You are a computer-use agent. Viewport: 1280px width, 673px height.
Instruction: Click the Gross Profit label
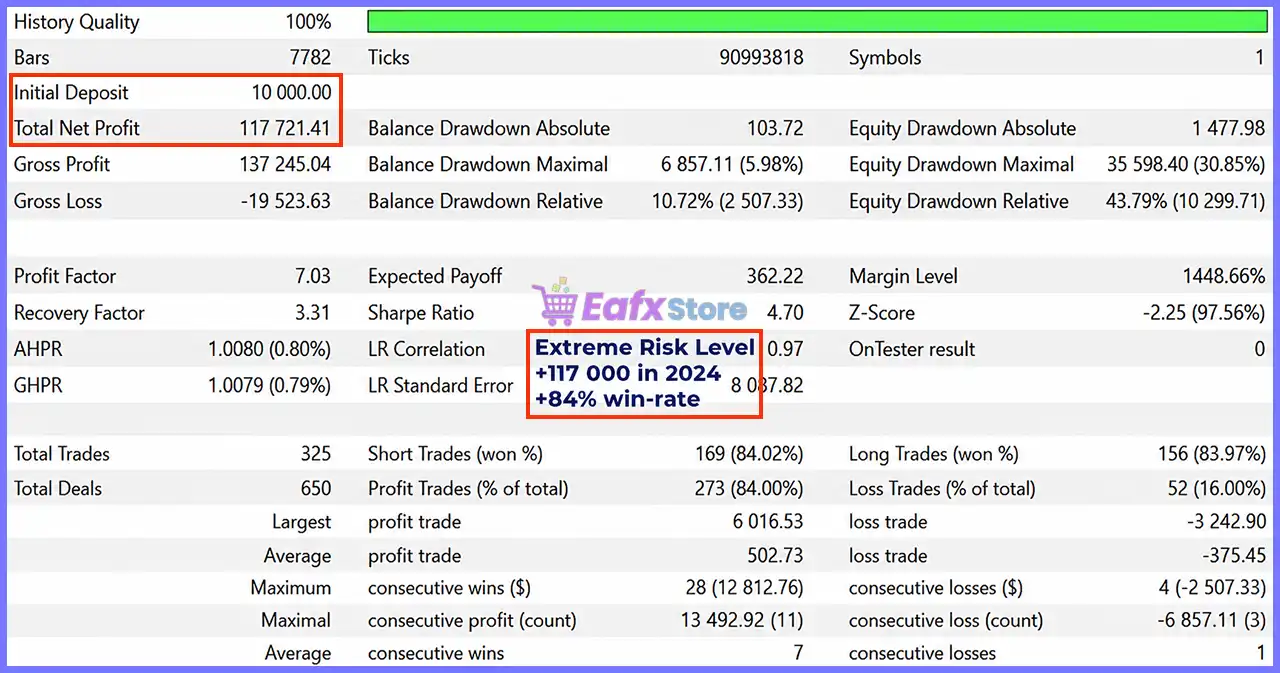click(62, 164)
